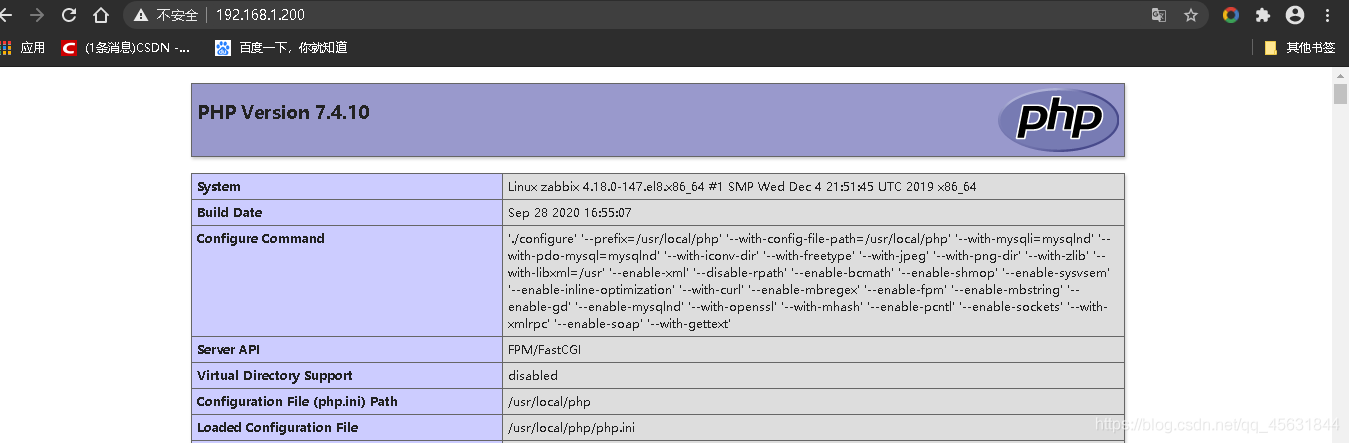Open the Chrome profile avatar
The height and width of the screenshot is (443, 1349).
click(x=1295, y=15)
